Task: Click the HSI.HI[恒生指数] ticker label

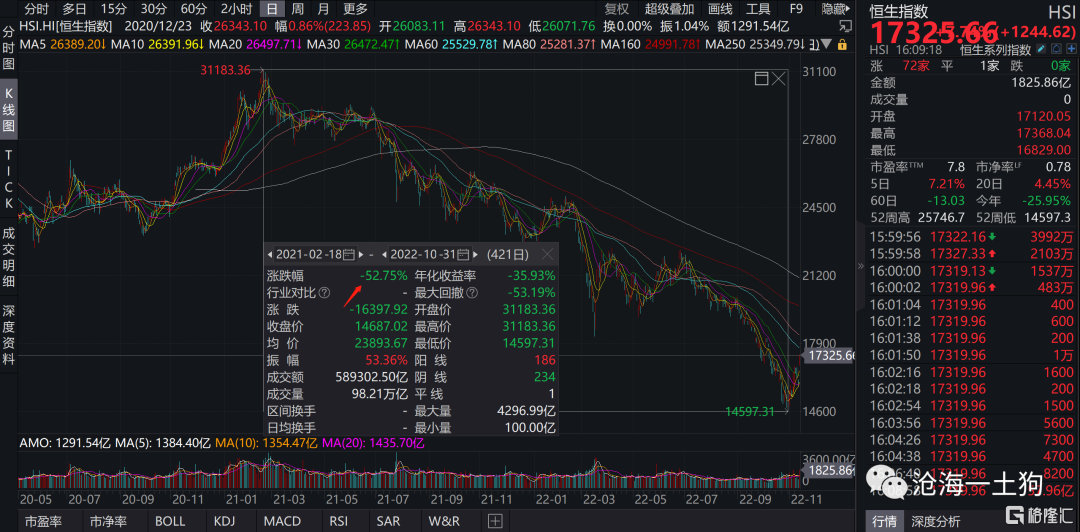Action: click(x=67, y=26)
